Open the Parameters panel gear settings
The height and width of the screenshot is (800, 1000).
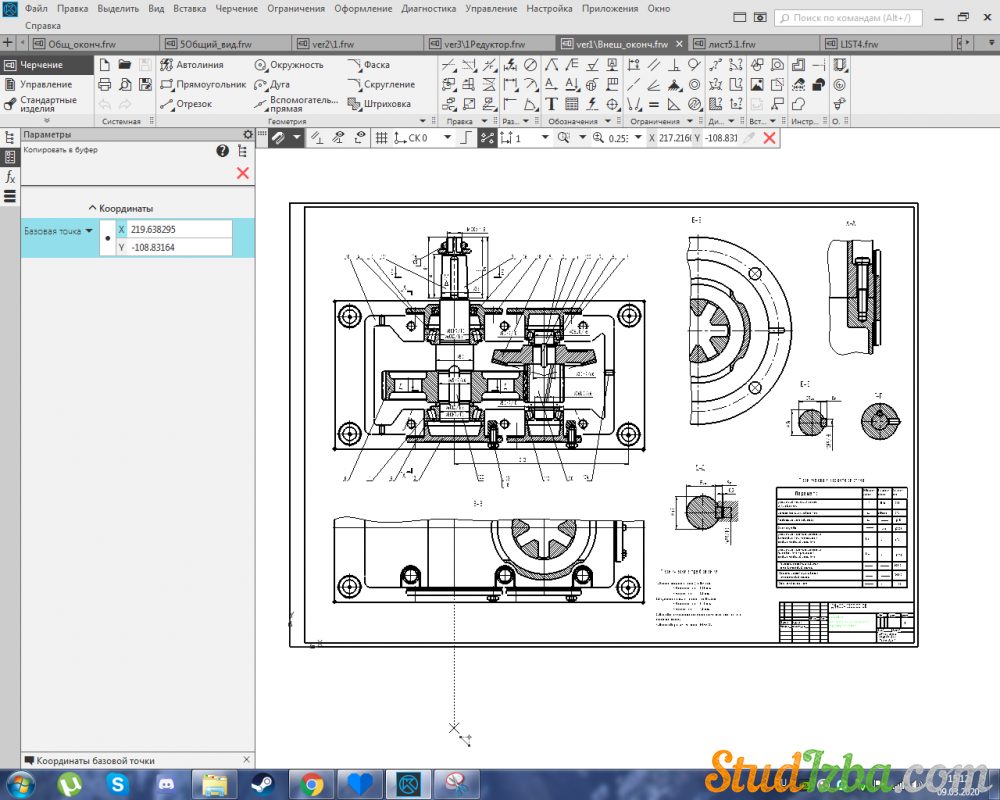click(x=248, y=134)
